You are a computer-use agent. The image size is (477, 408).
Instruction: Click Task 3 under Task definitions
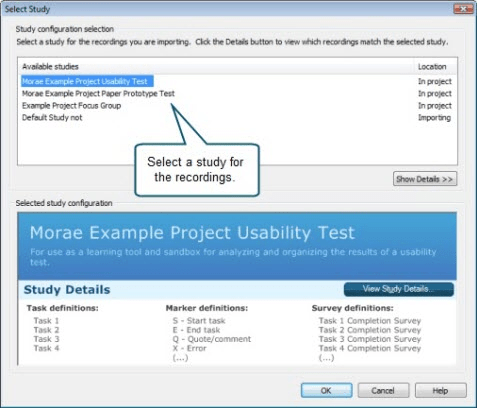coord(46,339)
